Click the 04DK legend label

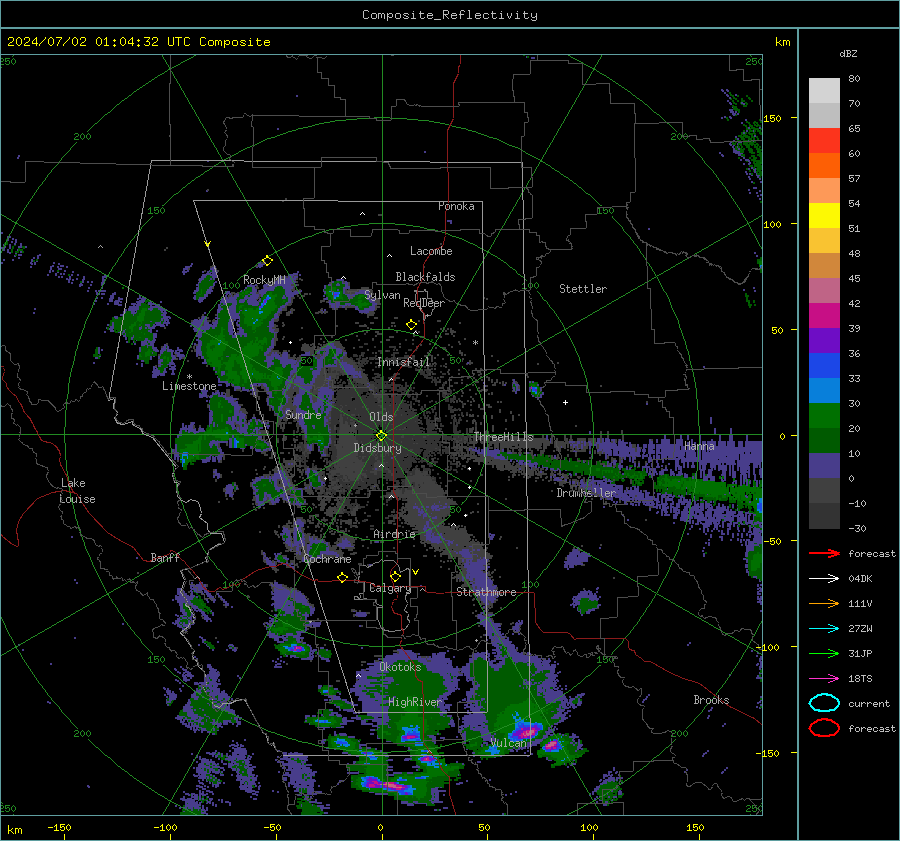pos(860,578)
